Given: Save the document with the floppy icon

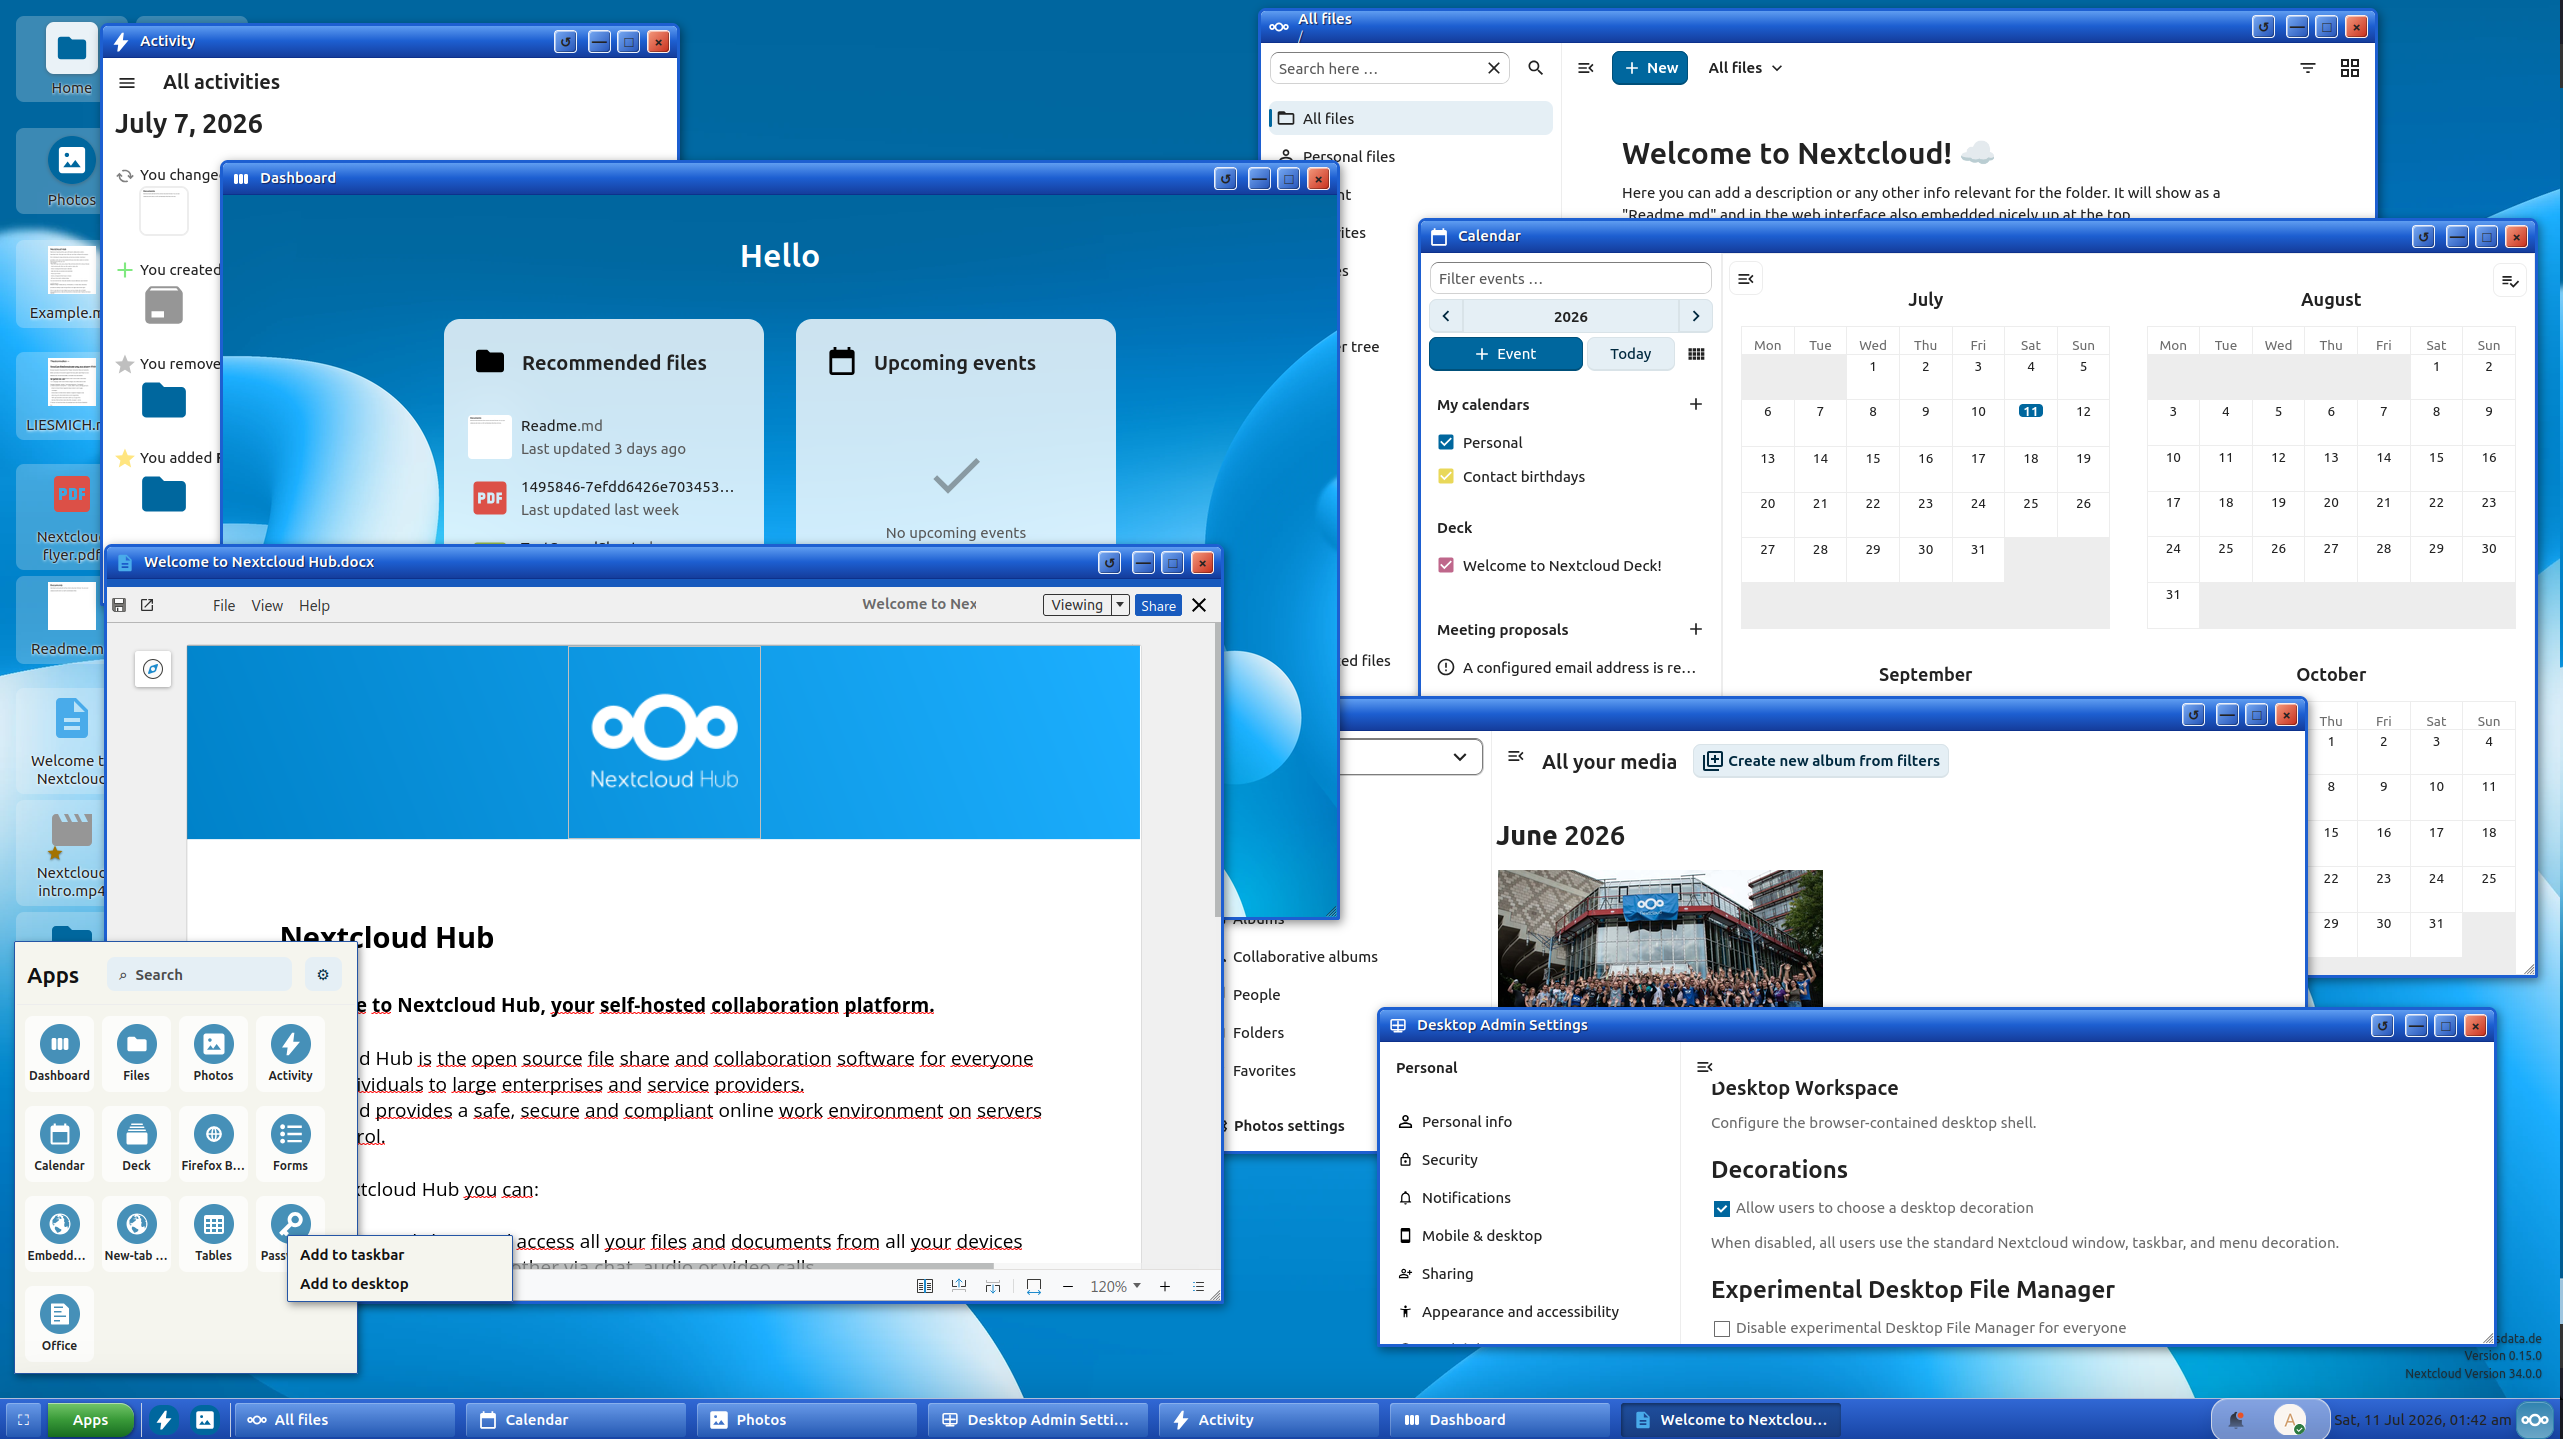Looking at the screenshot, I should point(119,605).
